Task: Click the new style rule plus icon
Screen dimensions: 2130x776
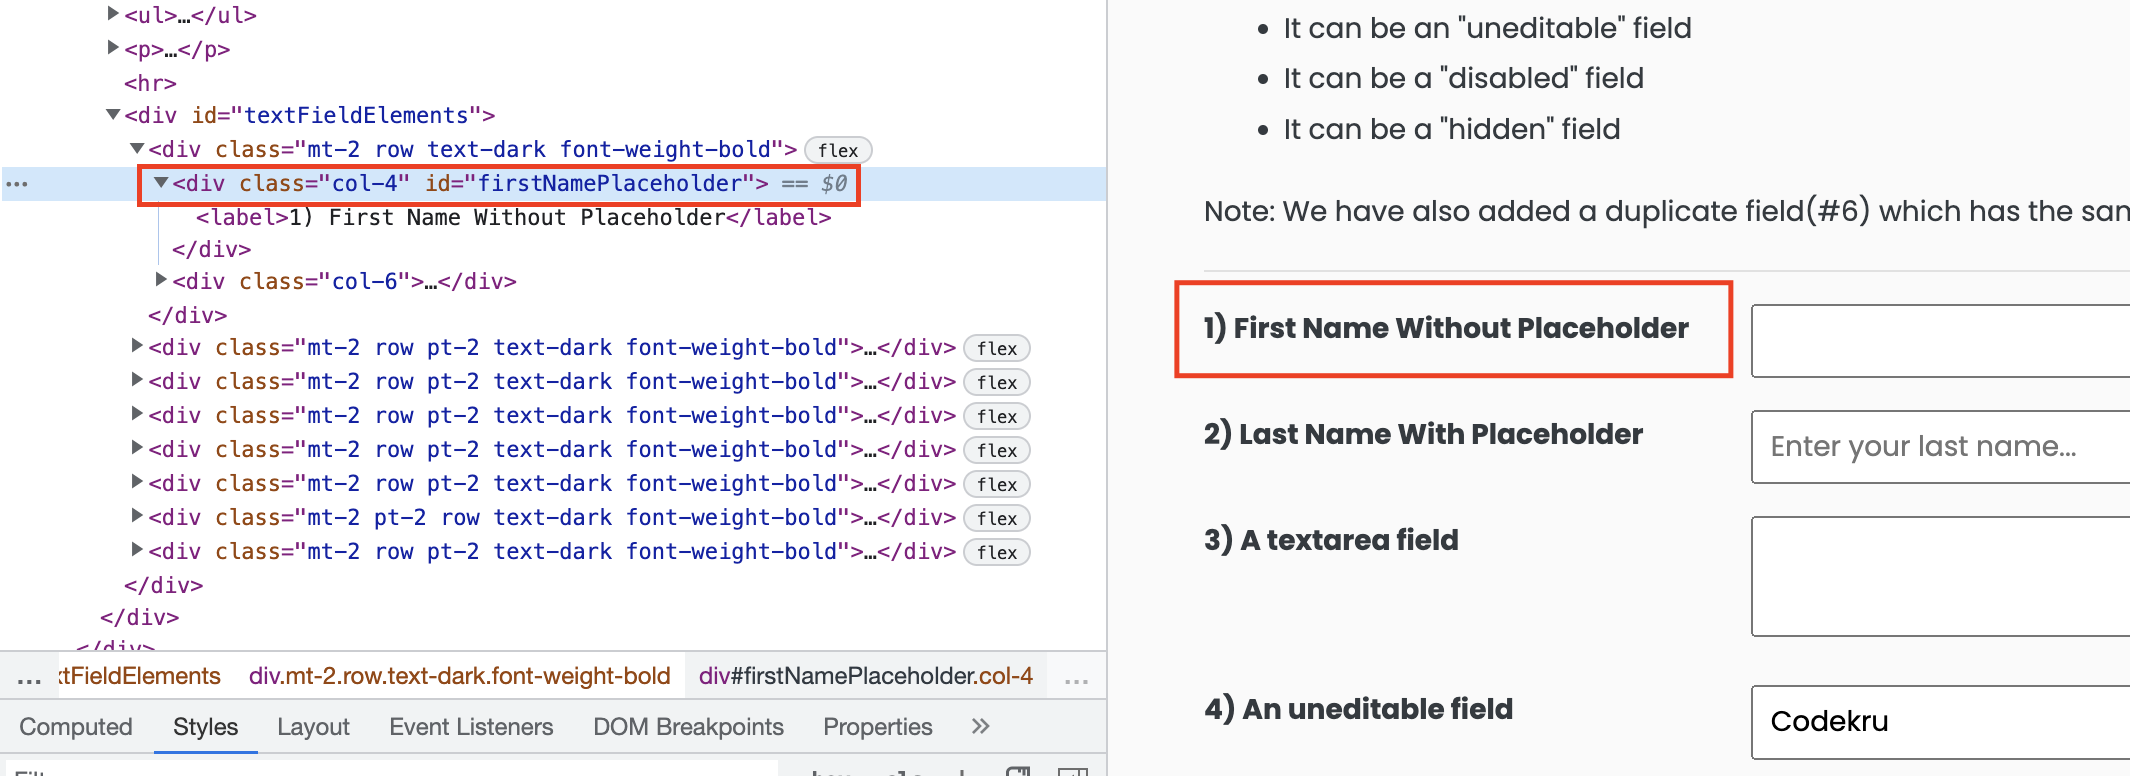Action: (x=962, y=773)
